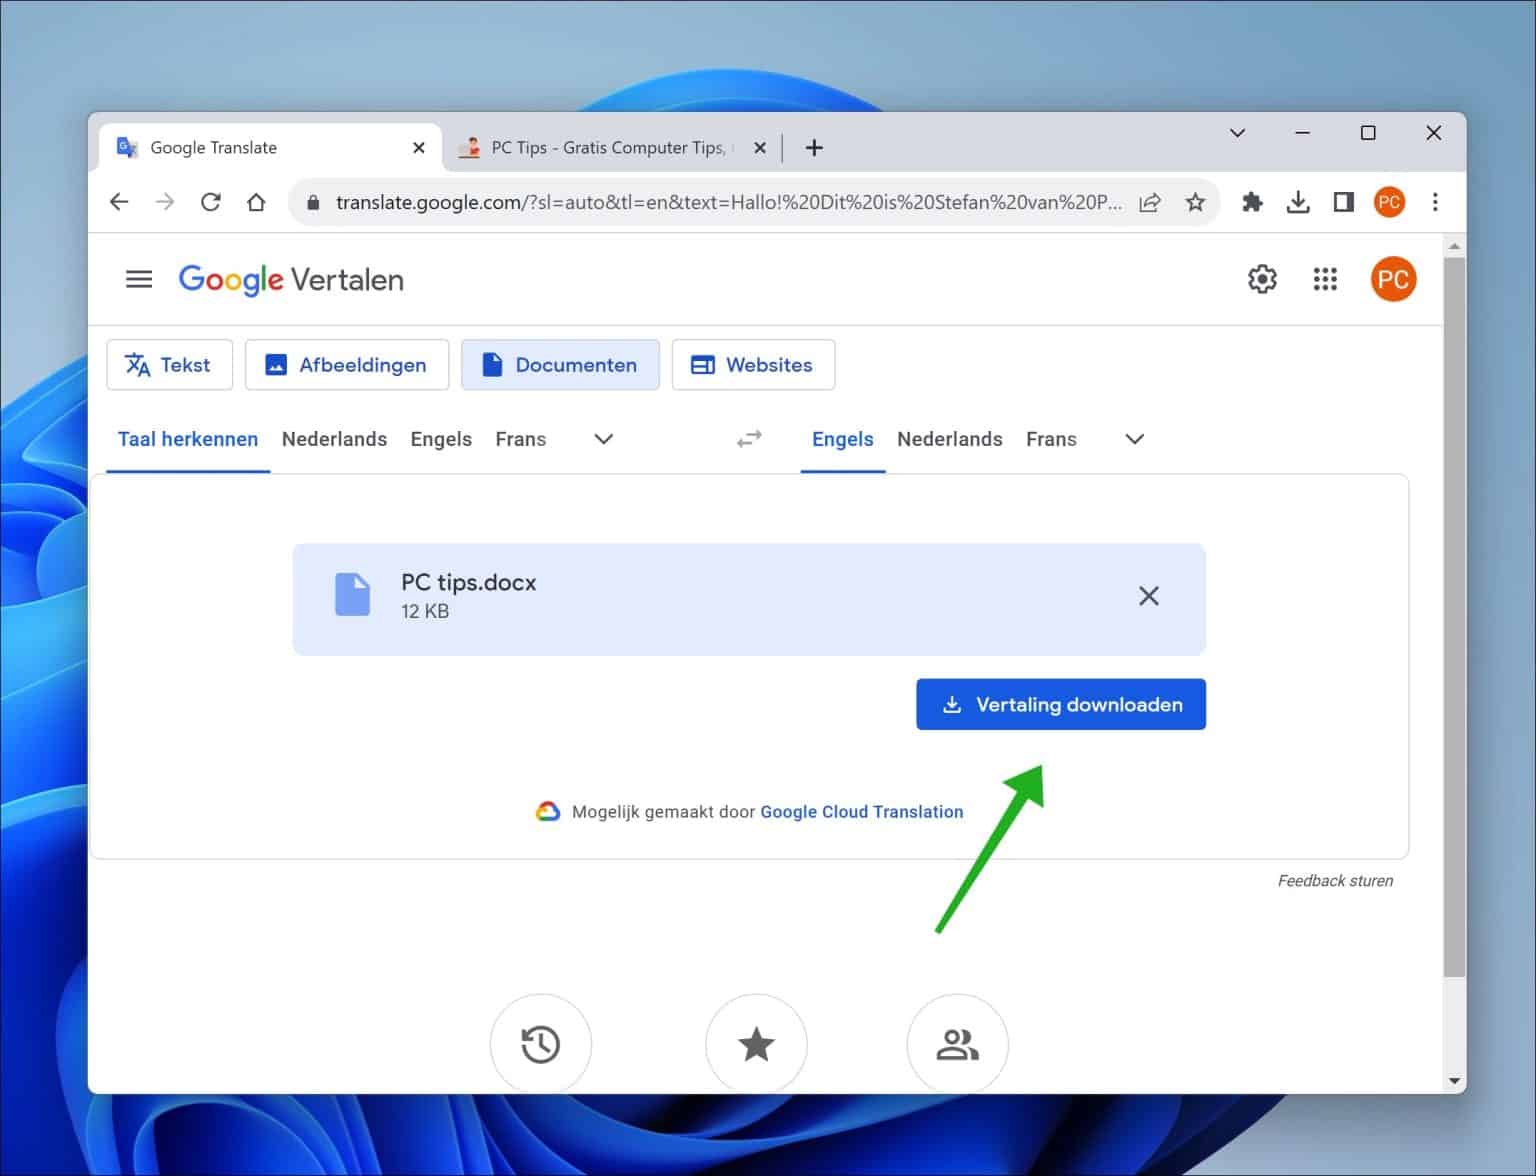Expand more source language options
Image resolution: width=1536 pixels, height=1176 pixels.
602,438
